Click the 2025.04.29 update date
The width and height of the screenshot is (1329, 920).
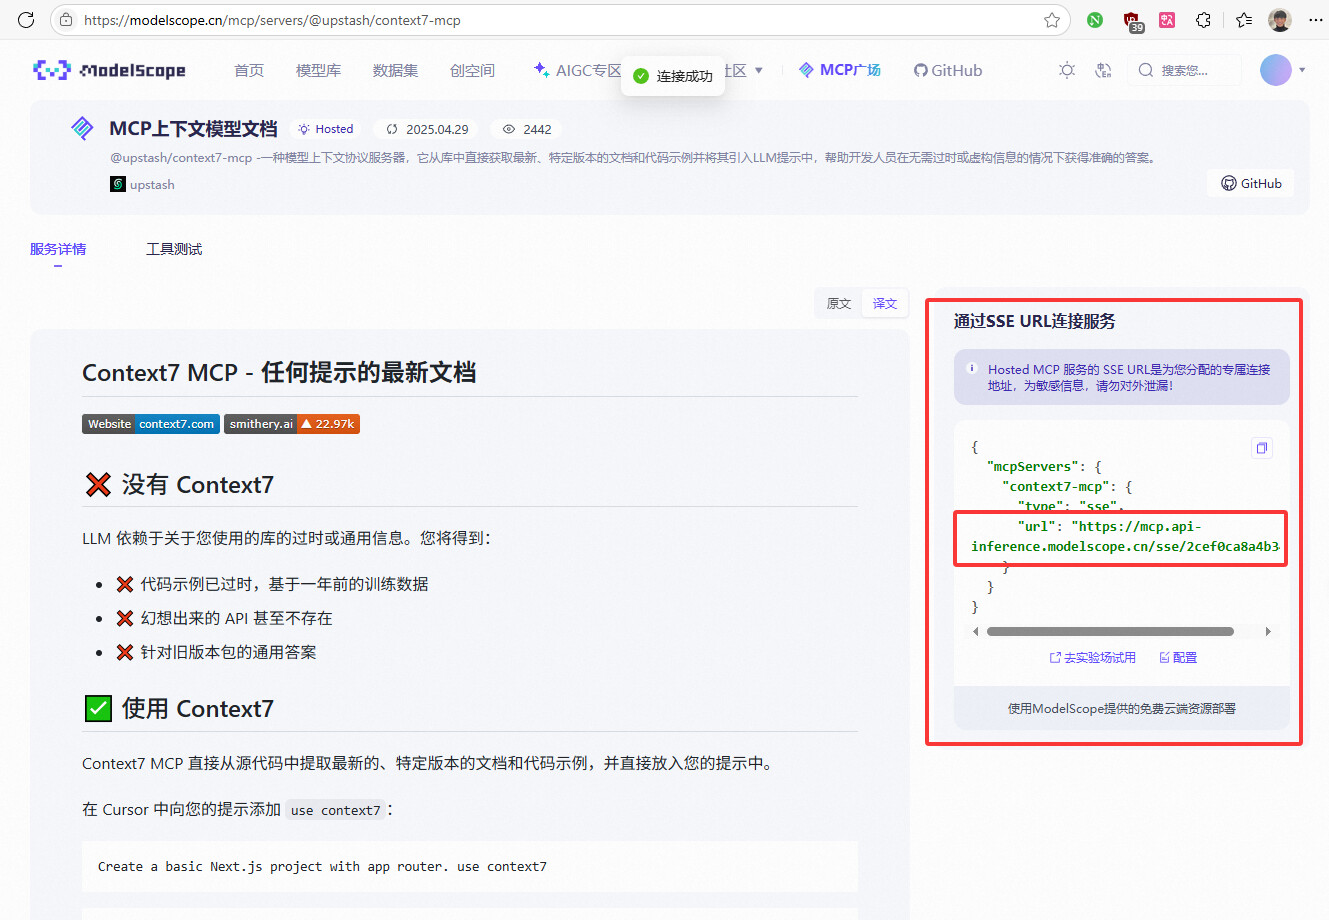tap(428, 129)
